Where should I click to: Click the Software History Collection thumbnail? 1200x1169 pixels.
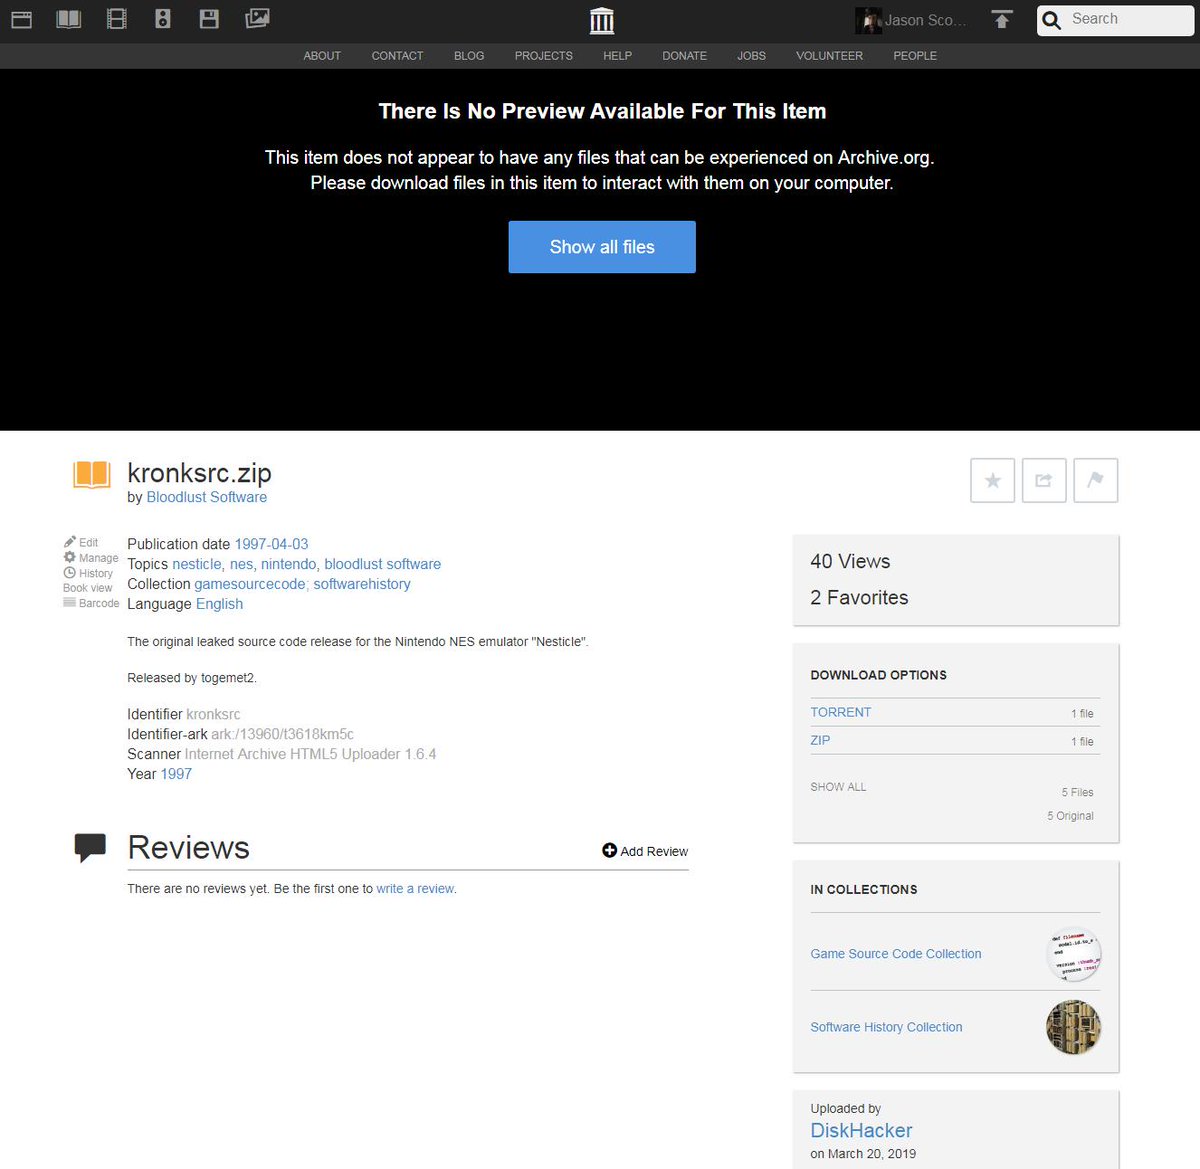(1073, 1027)
